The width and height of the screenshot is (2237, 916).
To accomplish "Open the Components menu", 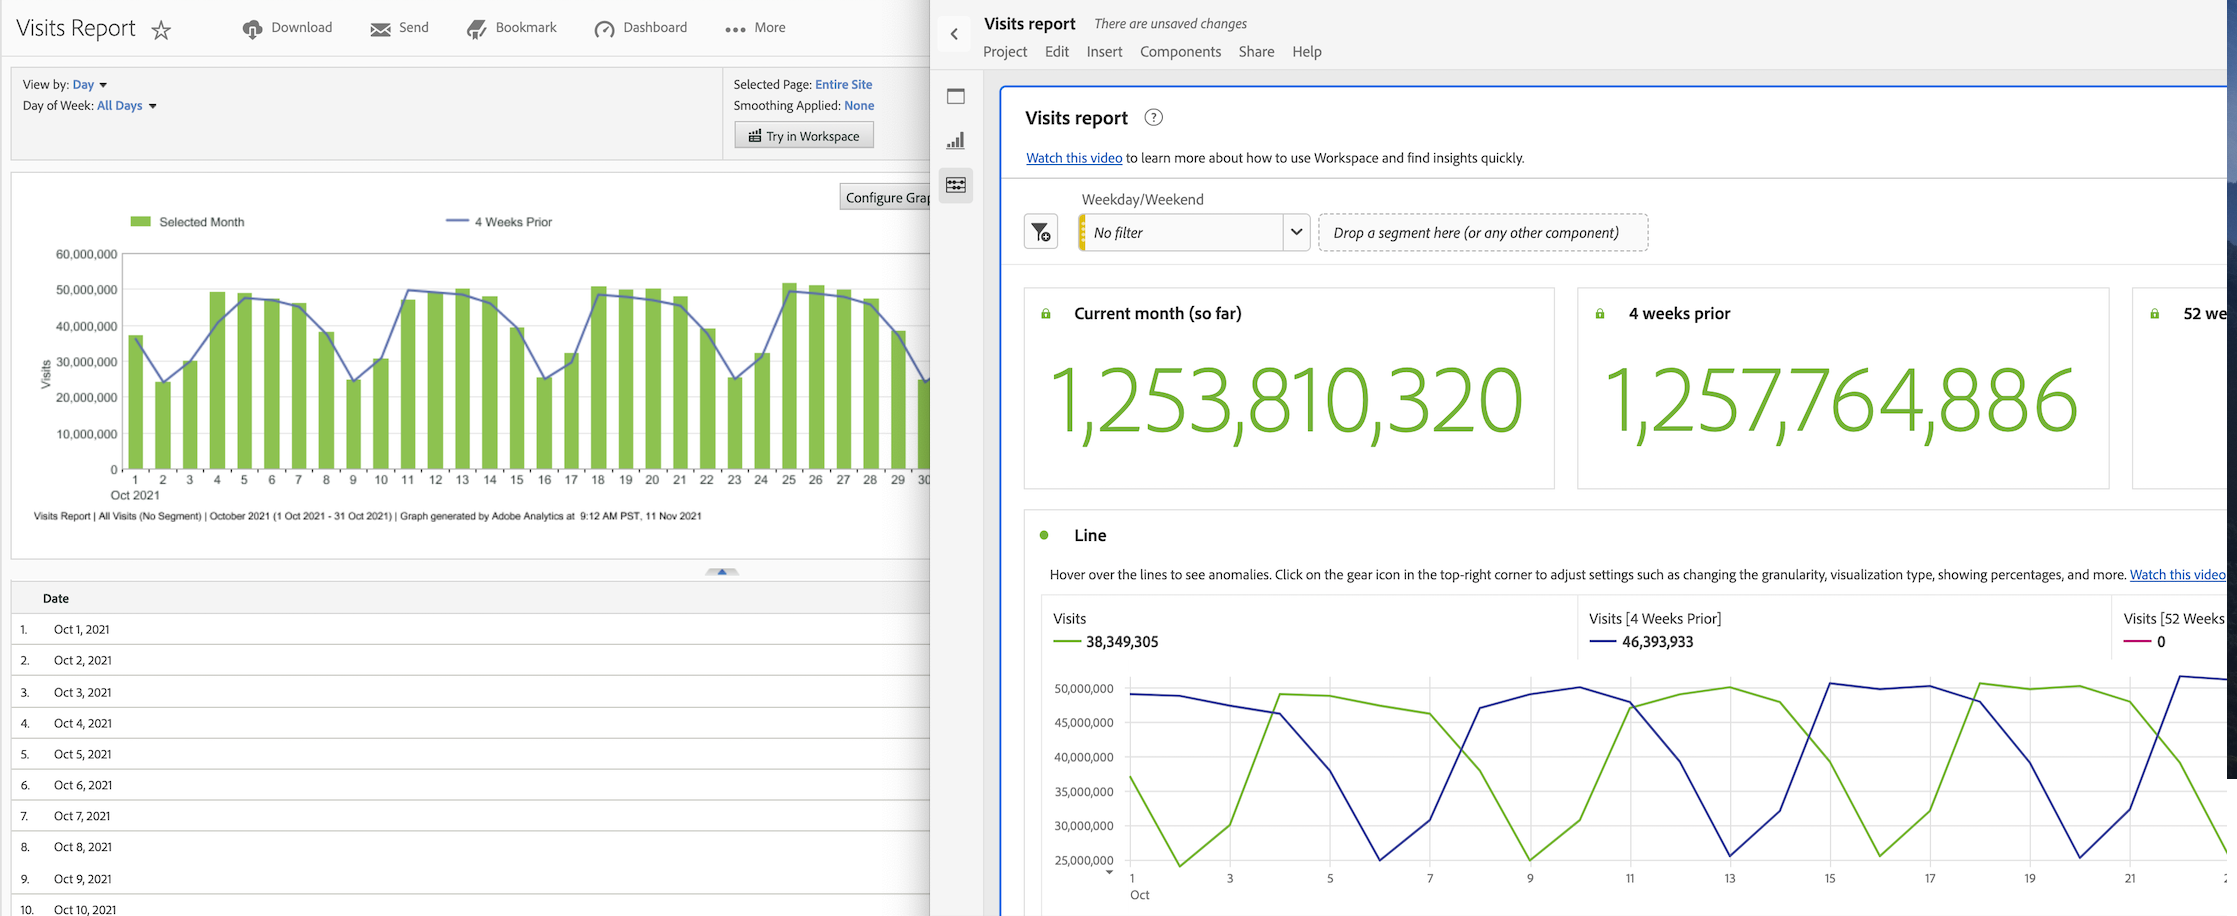I will point(1180,52).
